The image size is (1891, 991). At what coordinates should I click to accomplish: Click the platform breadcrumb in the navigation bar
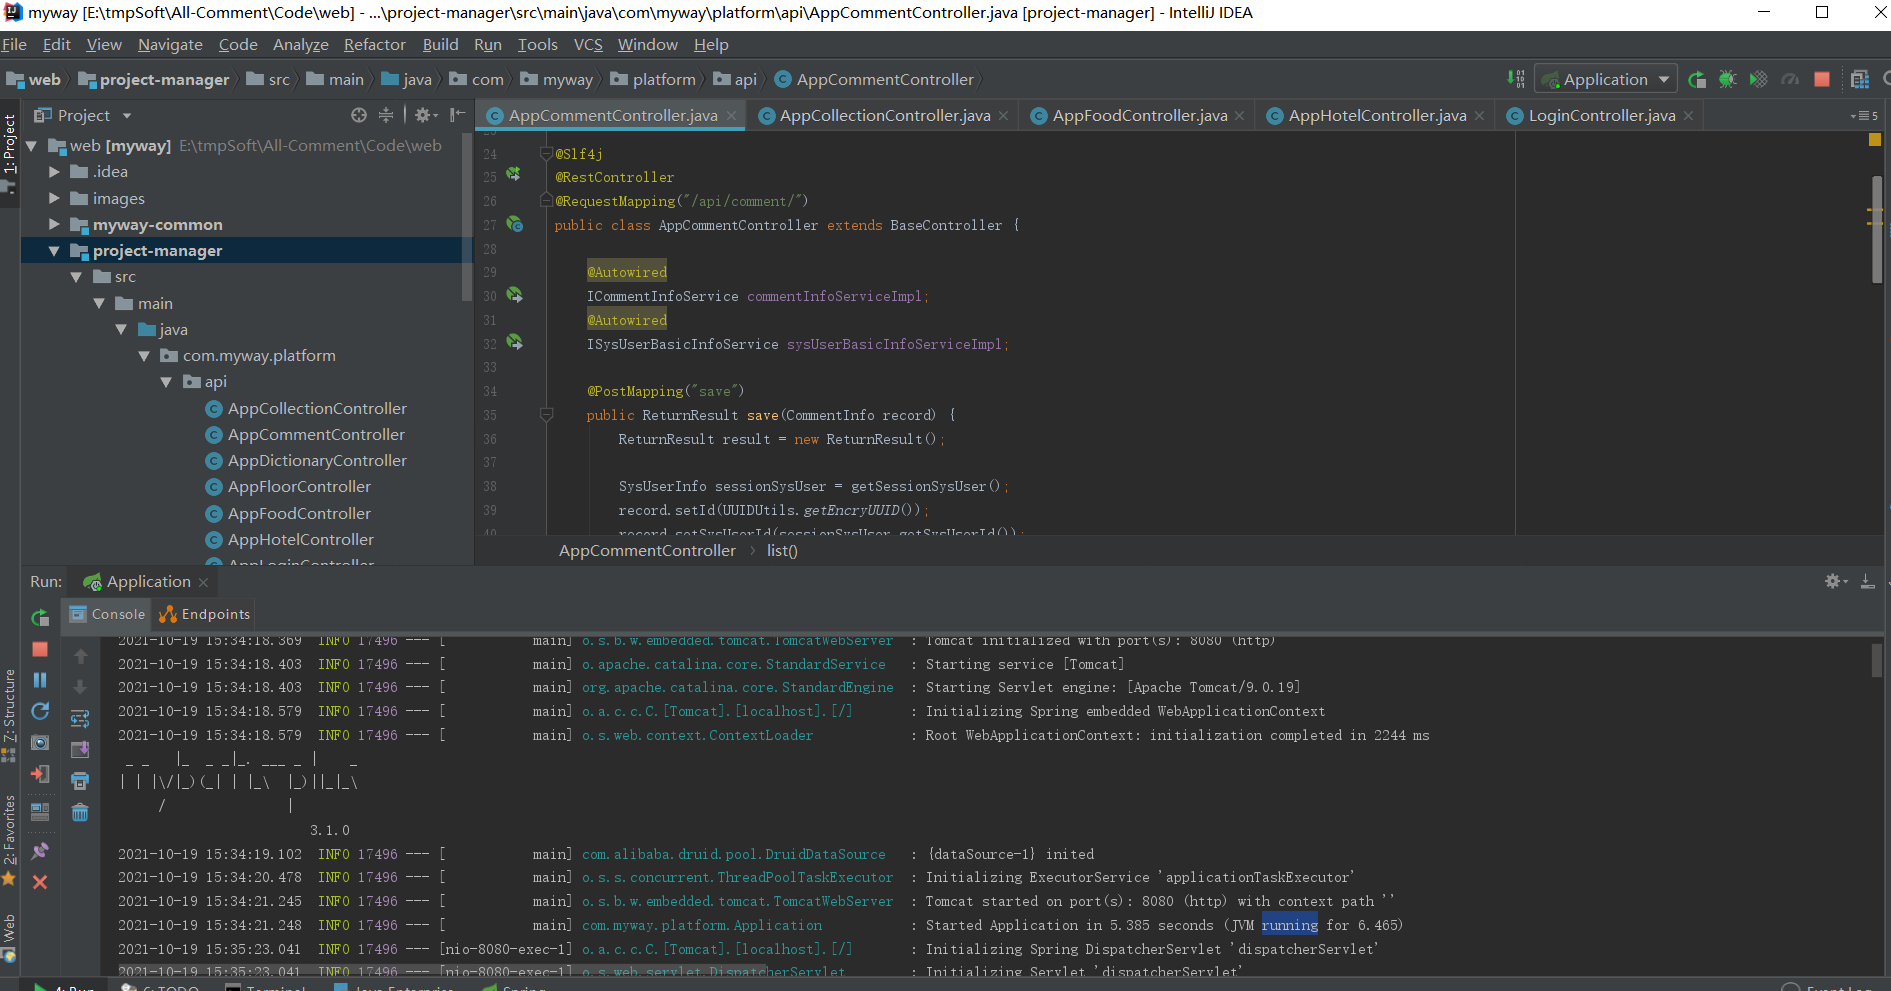653,79
